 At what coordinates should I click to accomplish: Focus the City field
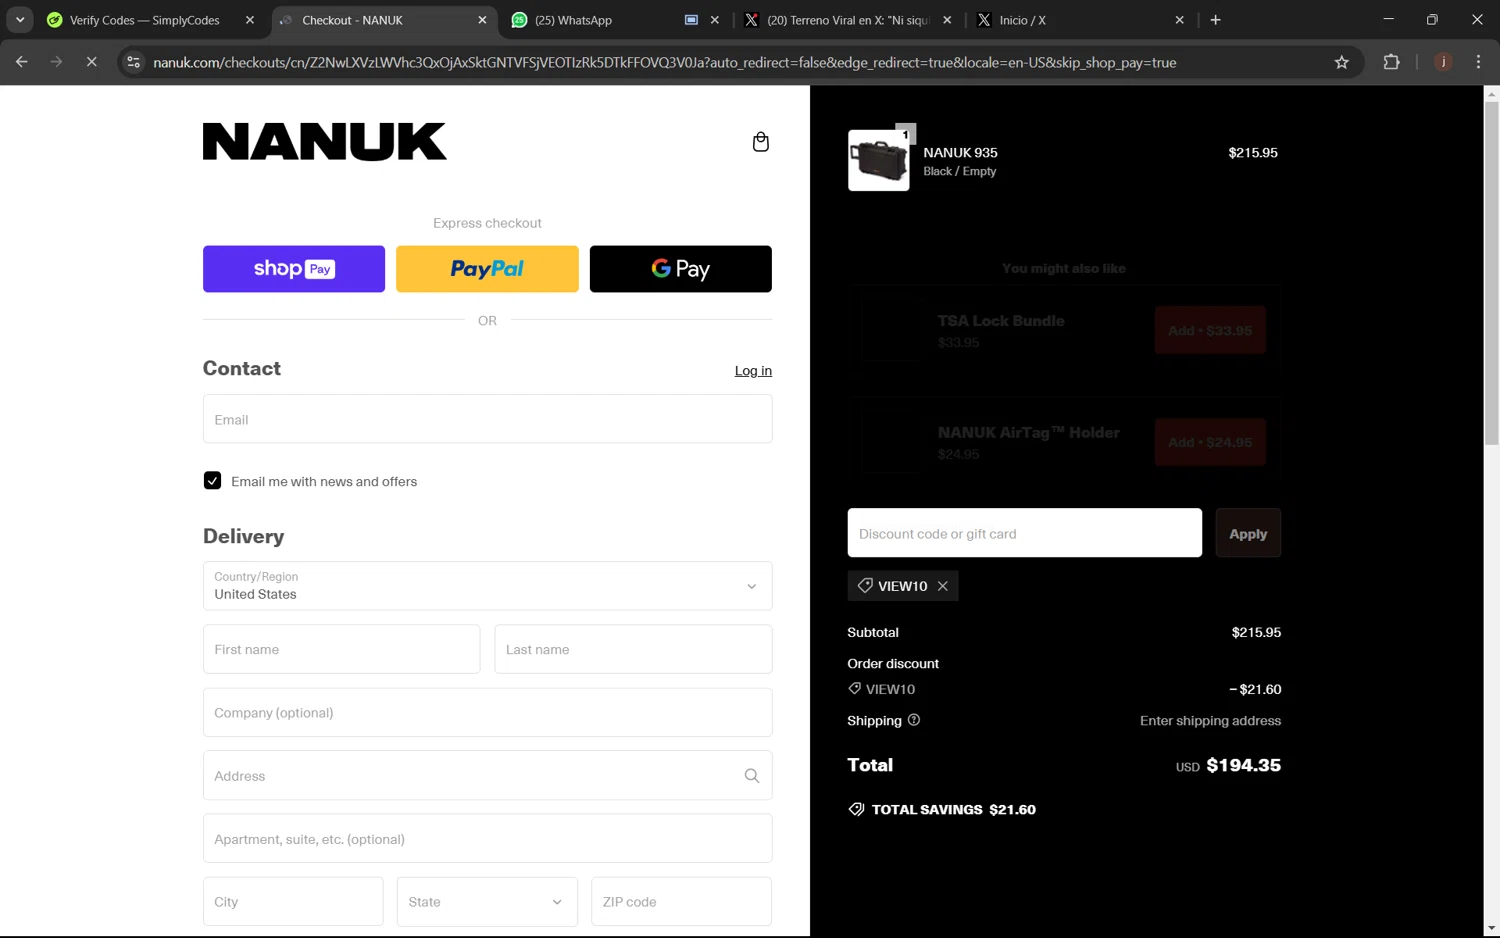point(293,902)
